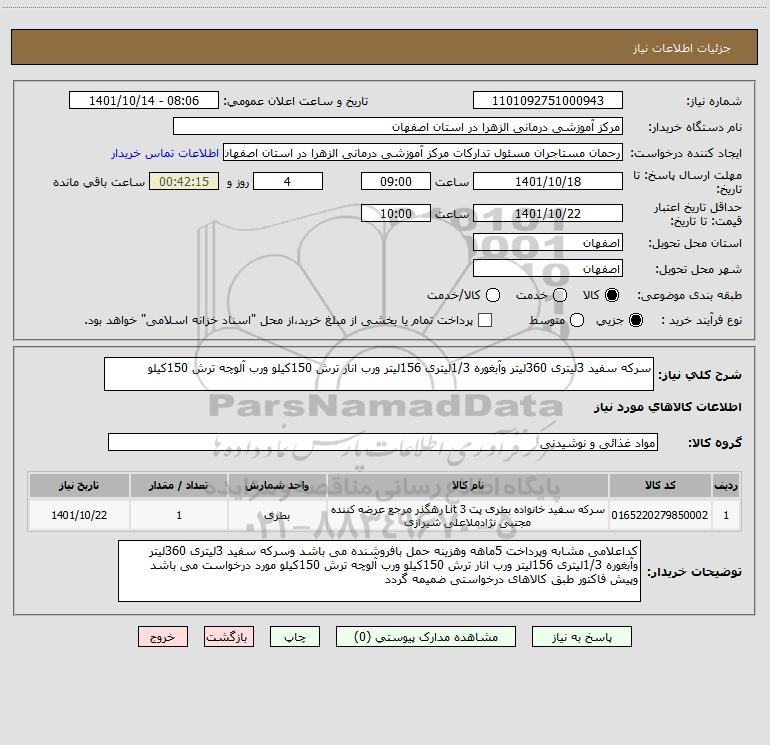The width and height of the screenshot is (770, 745).
Task: Click the ایجاد کننده درخواست field
Action: [x=423, y=152]
